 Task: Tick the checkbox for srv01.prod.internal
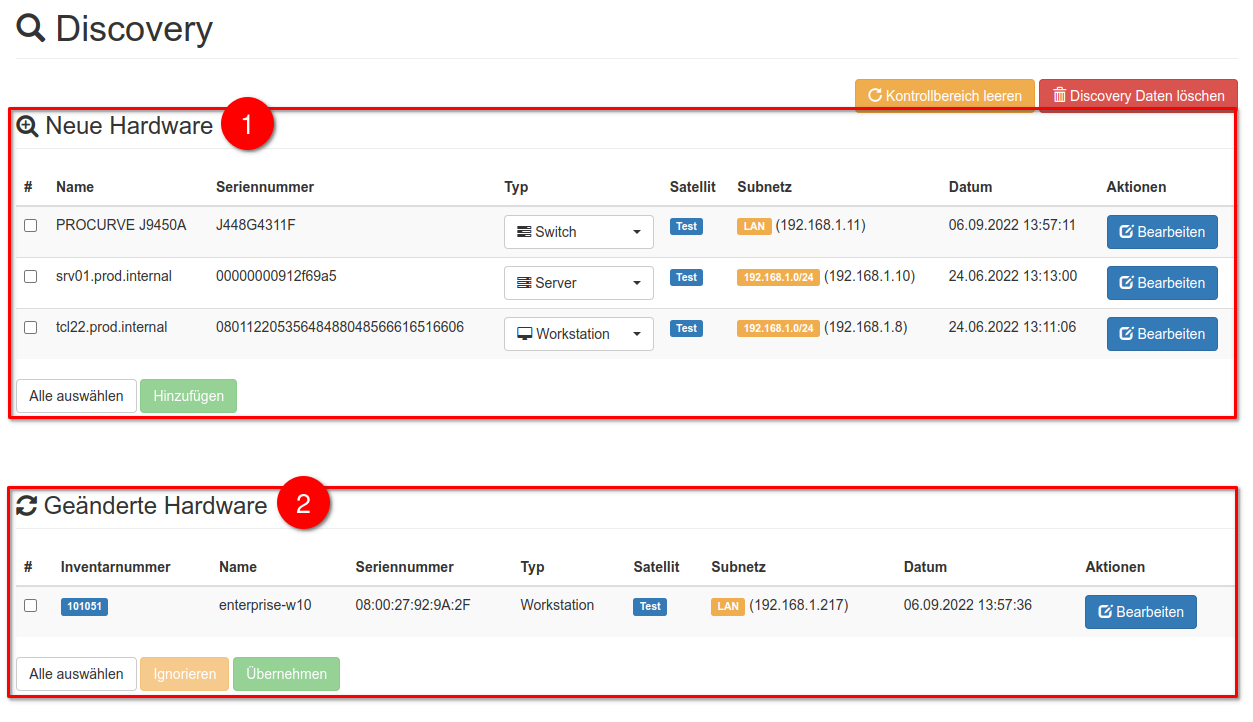coord(31,277)
